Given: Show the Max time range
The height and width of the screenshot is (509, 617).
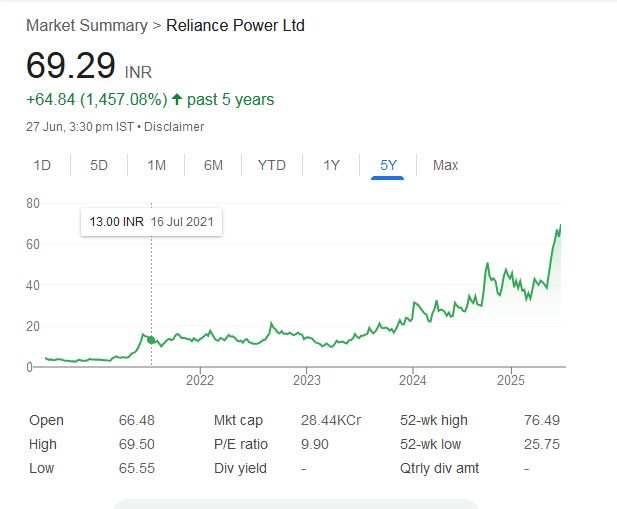Looking at the screenshot, I should (x=445, y=165).
